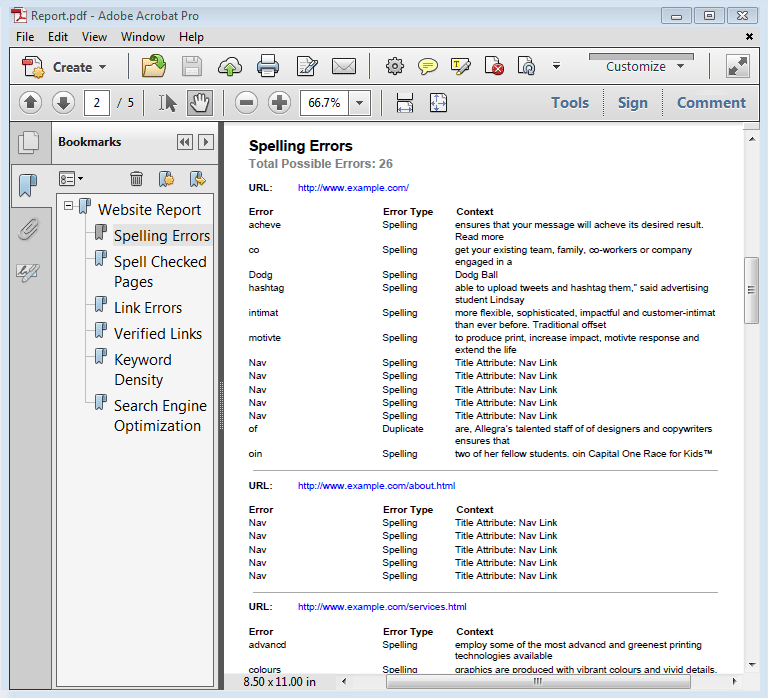Open the Sign pane

pos(632,103)
